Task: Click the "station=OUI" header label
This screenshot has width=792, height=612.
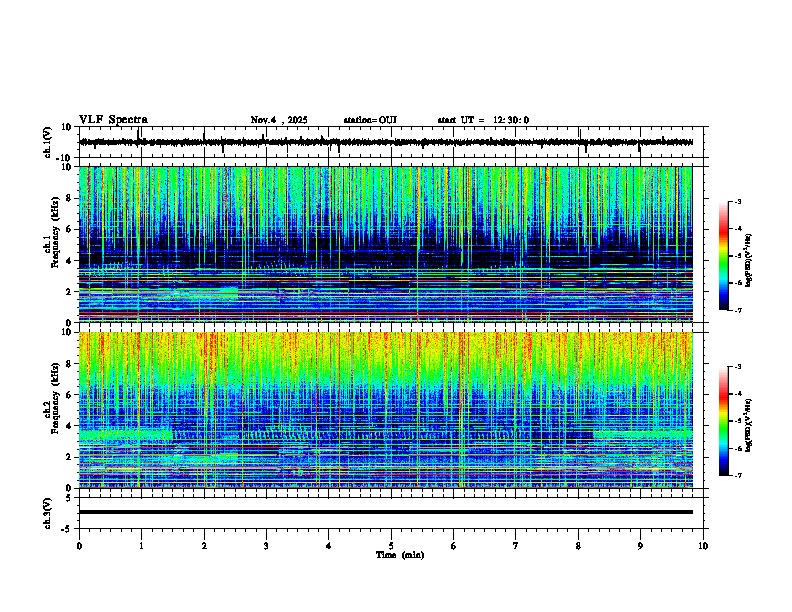Action: [370, 120]
